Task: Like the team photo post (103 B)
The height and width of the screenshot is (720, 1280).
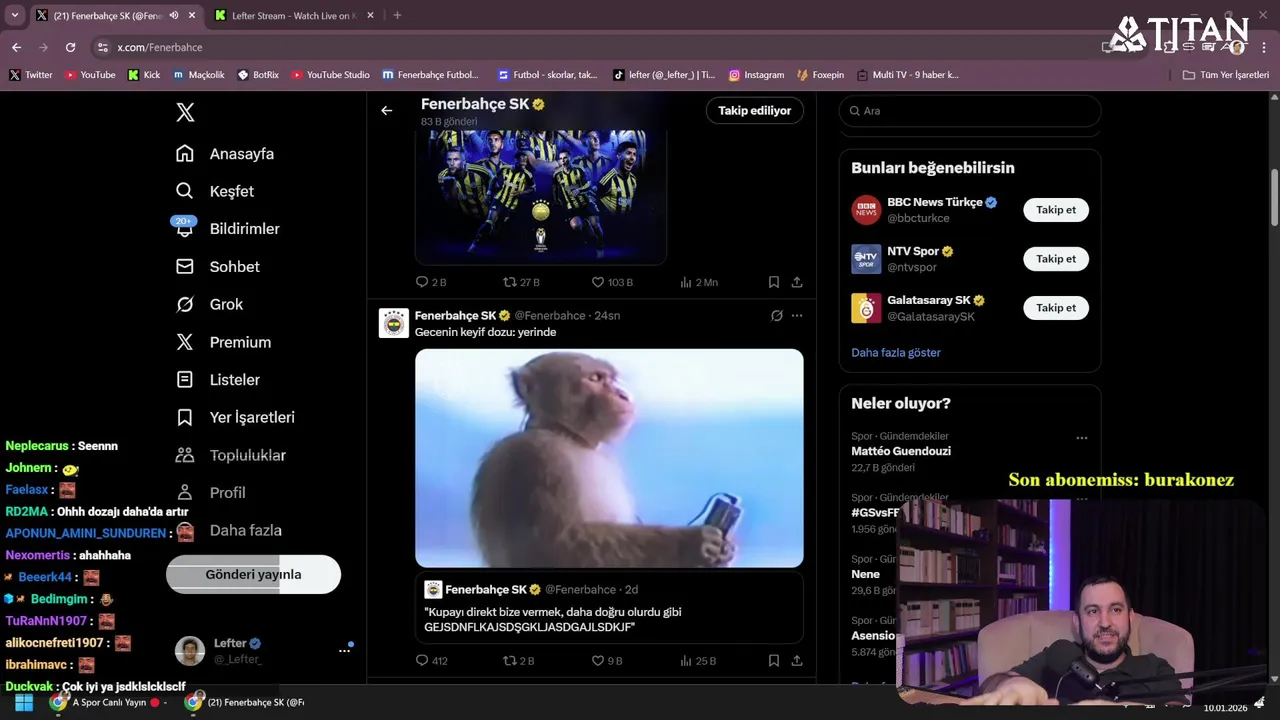Action: click(x=612, y=283)
